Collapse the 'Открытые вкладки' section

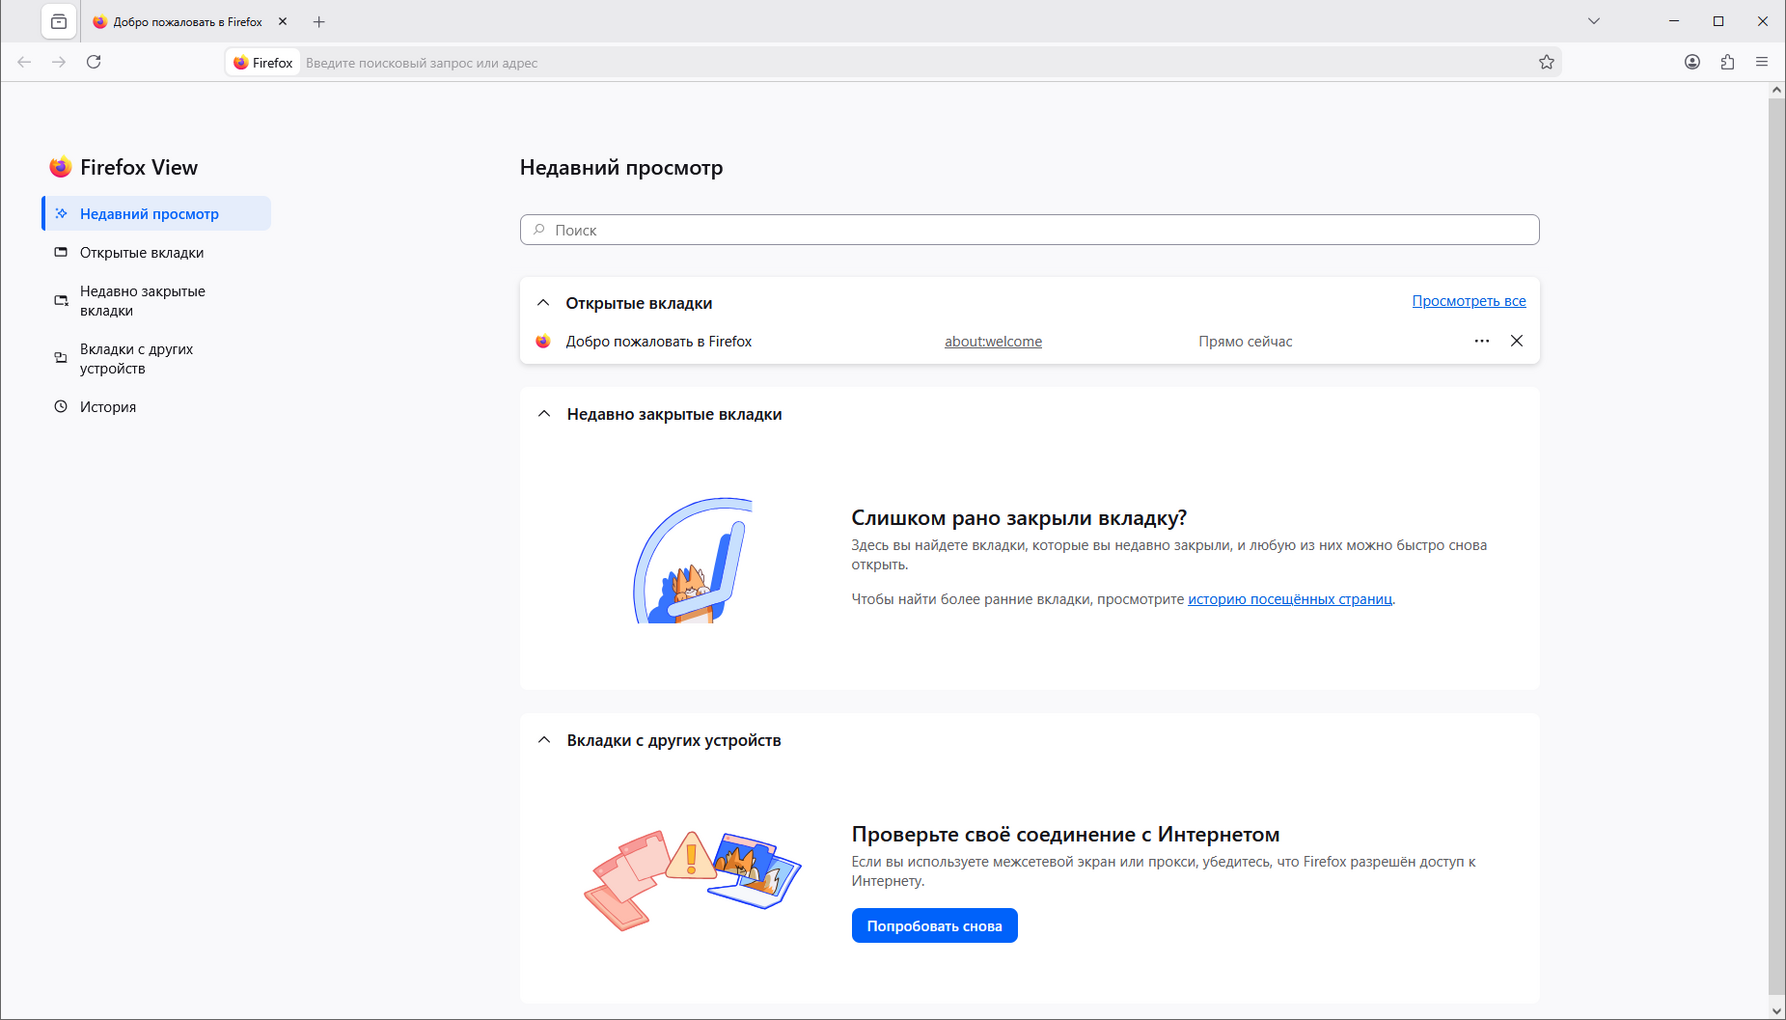543,303
